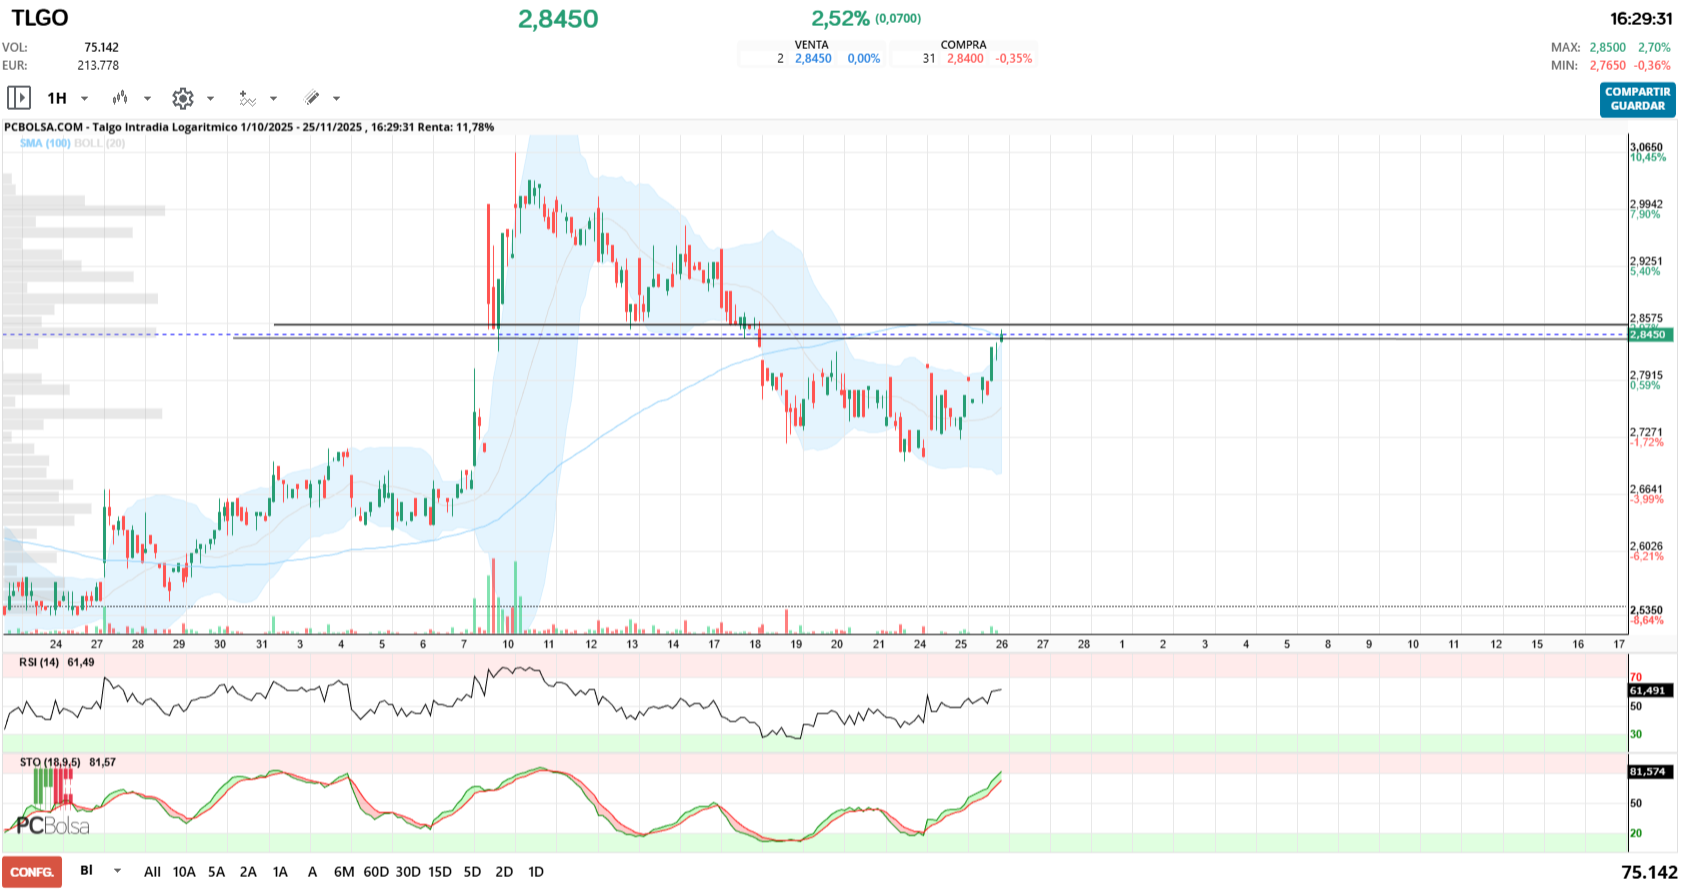Screen dimensions: 1691x893
Task: Click the red CONFG. button
Action: click(x=32, y=872)
